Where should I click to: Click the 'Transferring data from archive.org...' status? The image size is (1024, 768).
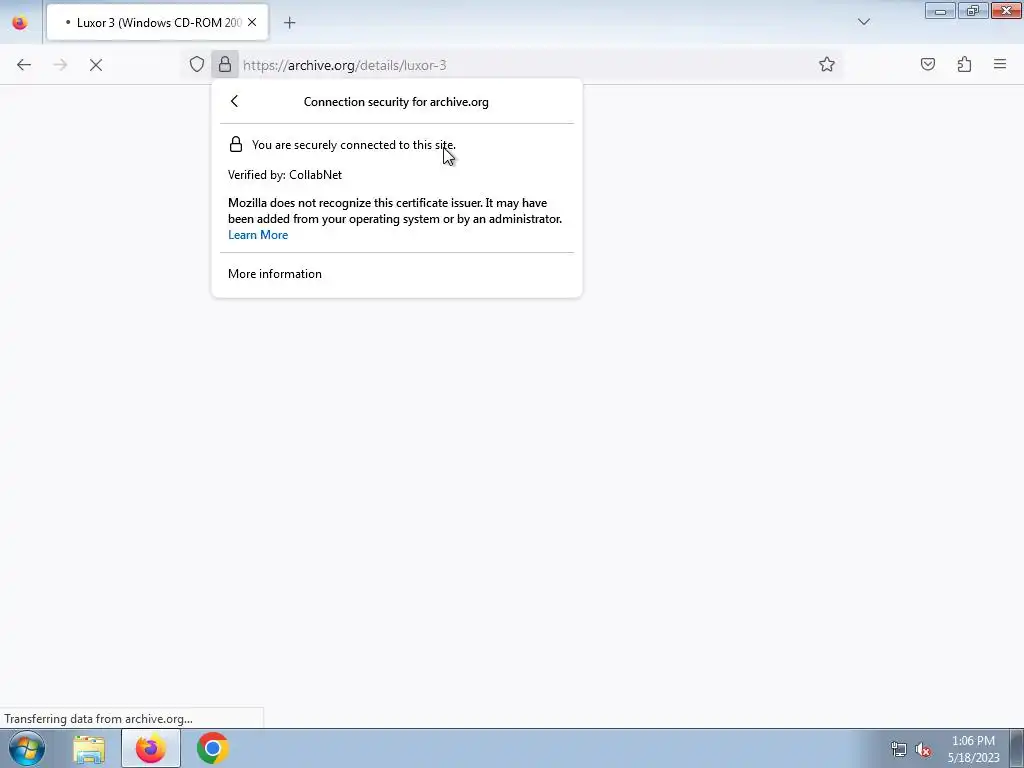tap(99, 719)
